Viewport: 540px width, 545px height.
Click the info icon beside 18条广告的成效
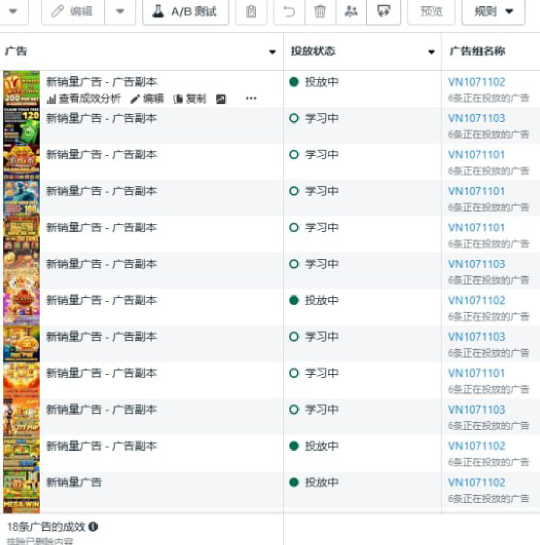click(93, 527)
